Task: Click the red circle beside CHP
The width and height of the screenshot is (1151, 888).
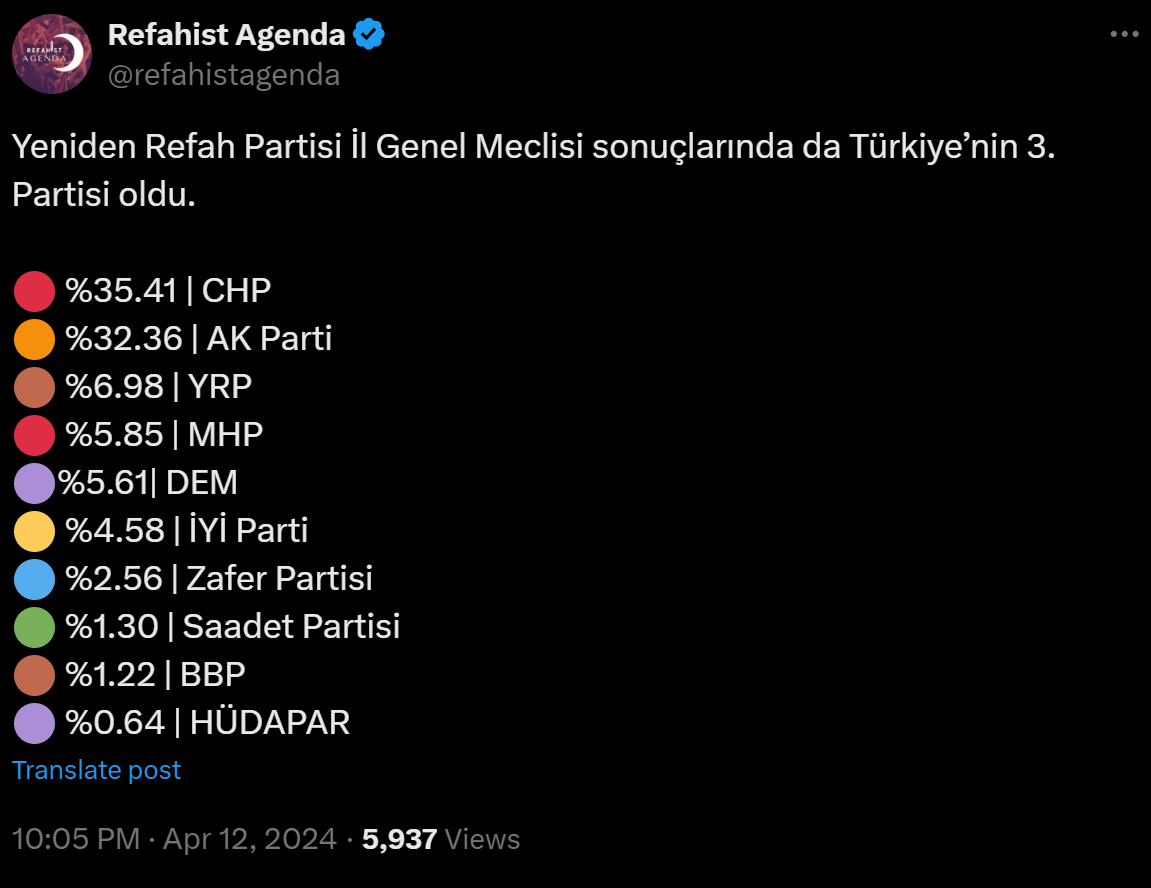Action: pyautogui.click(x=34, y=291)
